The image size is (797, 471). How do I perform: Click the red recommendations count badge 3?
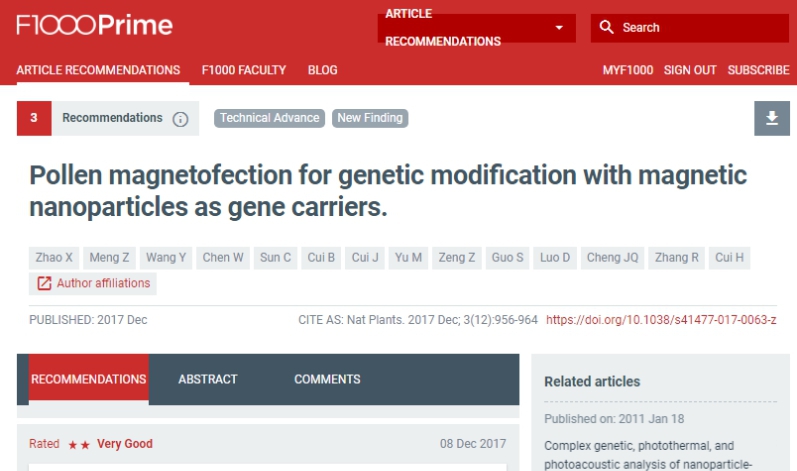coord(34,118)
